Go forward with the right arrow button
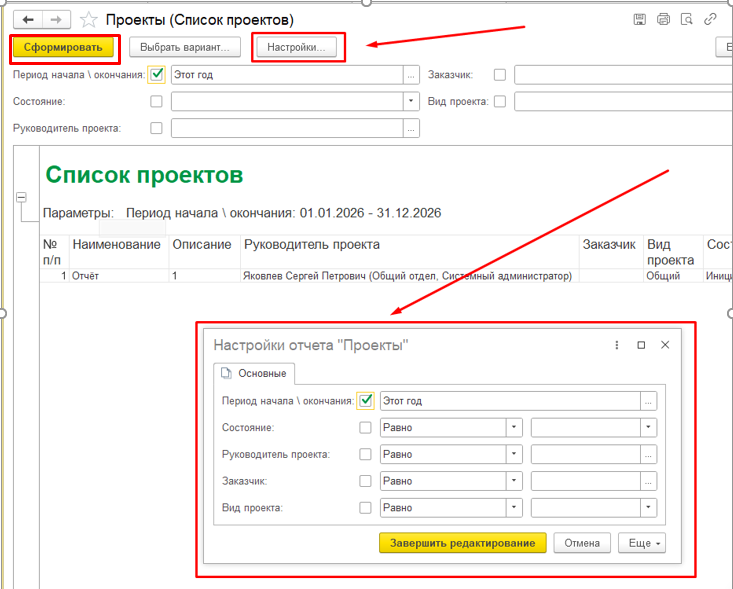The width and height of the screenshot is (733, 589). click(57, 20)
